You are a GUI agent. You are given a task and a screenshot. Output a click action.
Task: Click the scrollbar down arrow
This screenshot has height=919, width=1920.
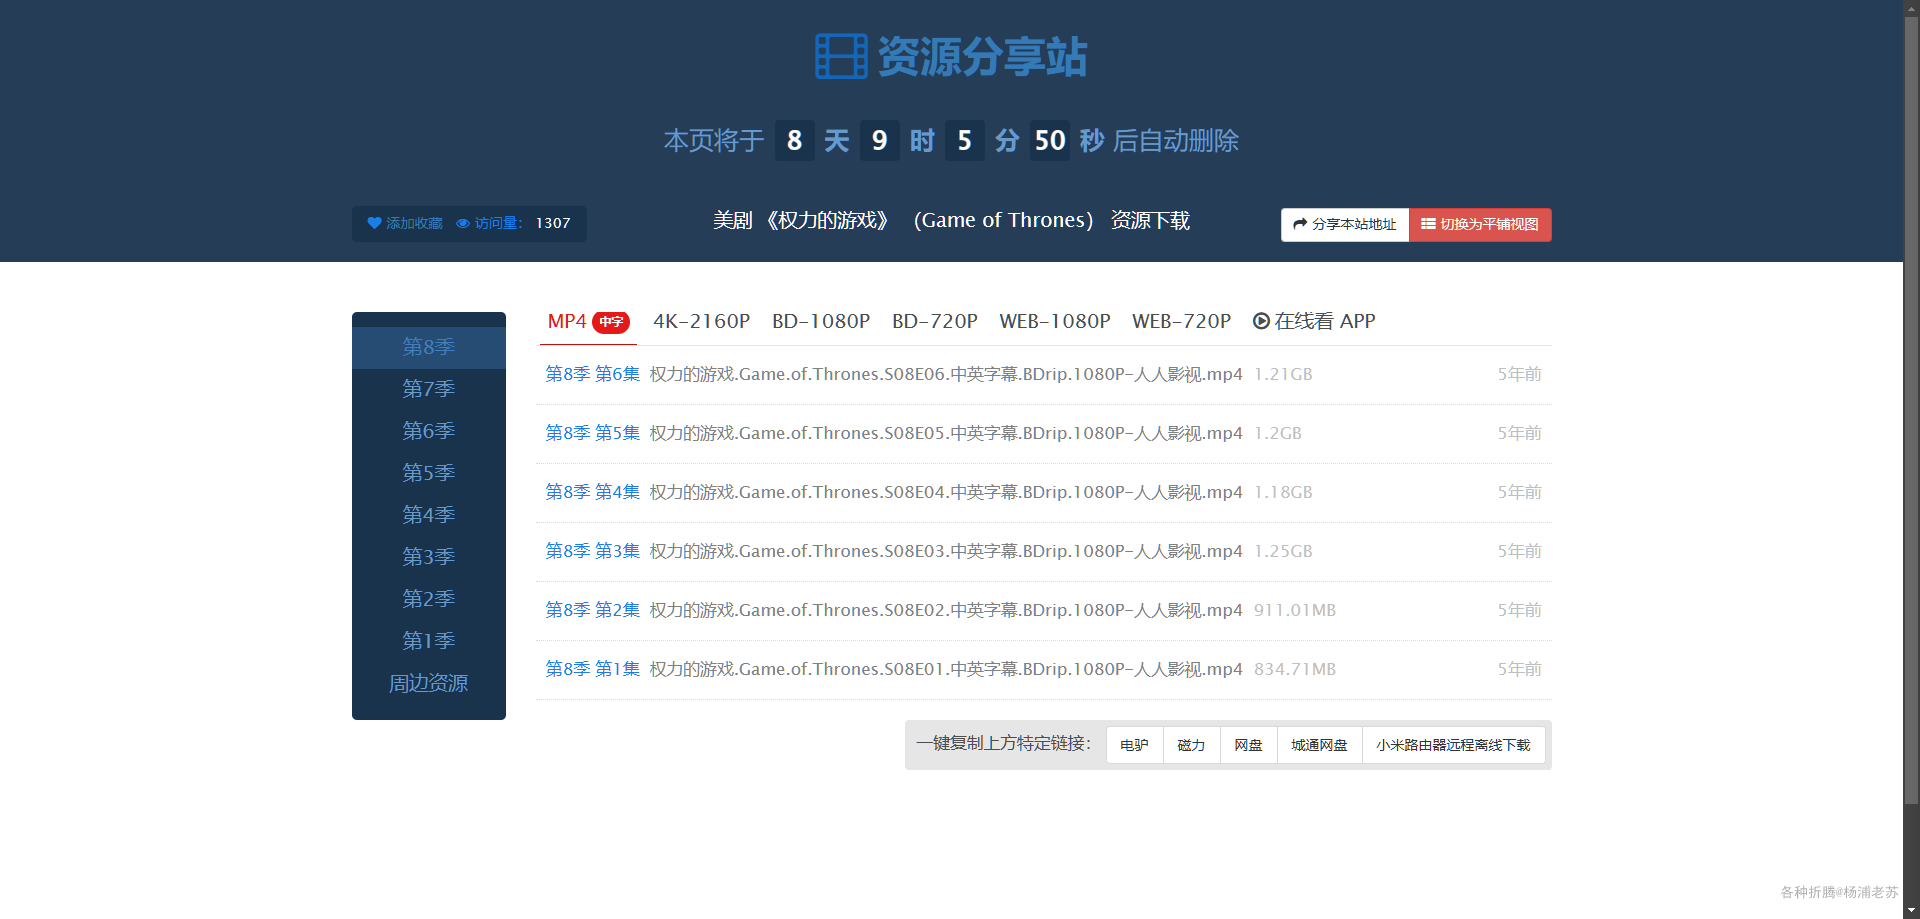tap(1911, 910)
